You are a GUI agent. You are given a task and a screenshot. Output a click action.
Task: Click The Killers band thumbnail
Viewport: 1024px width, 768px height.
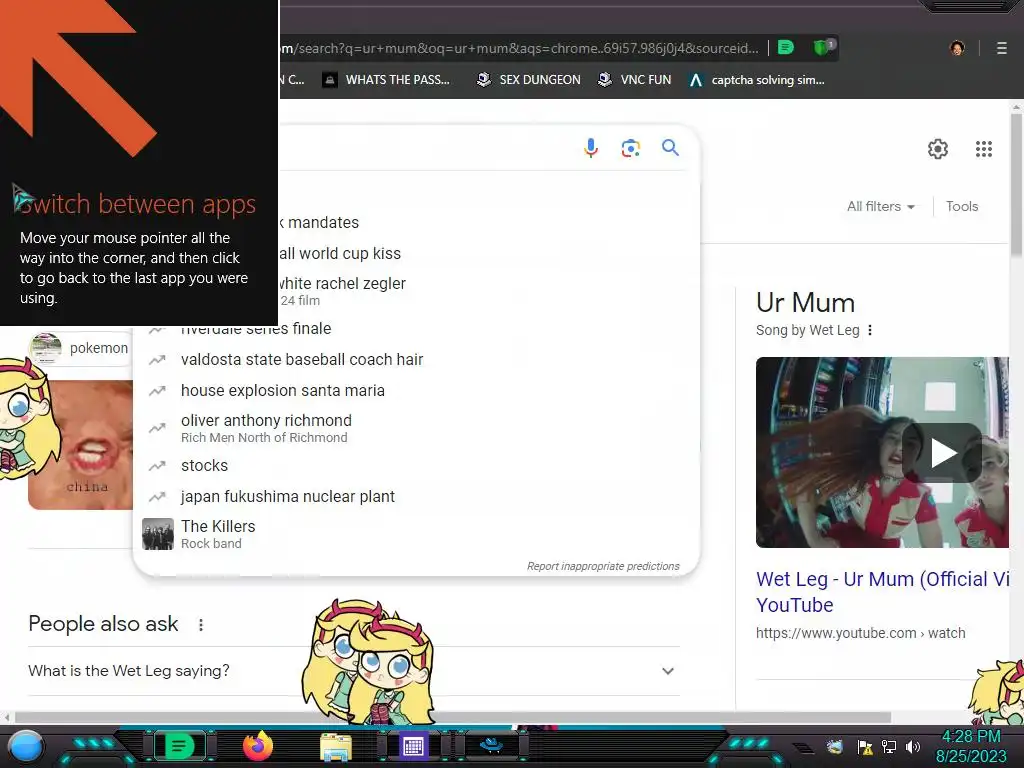pos(158,534)
